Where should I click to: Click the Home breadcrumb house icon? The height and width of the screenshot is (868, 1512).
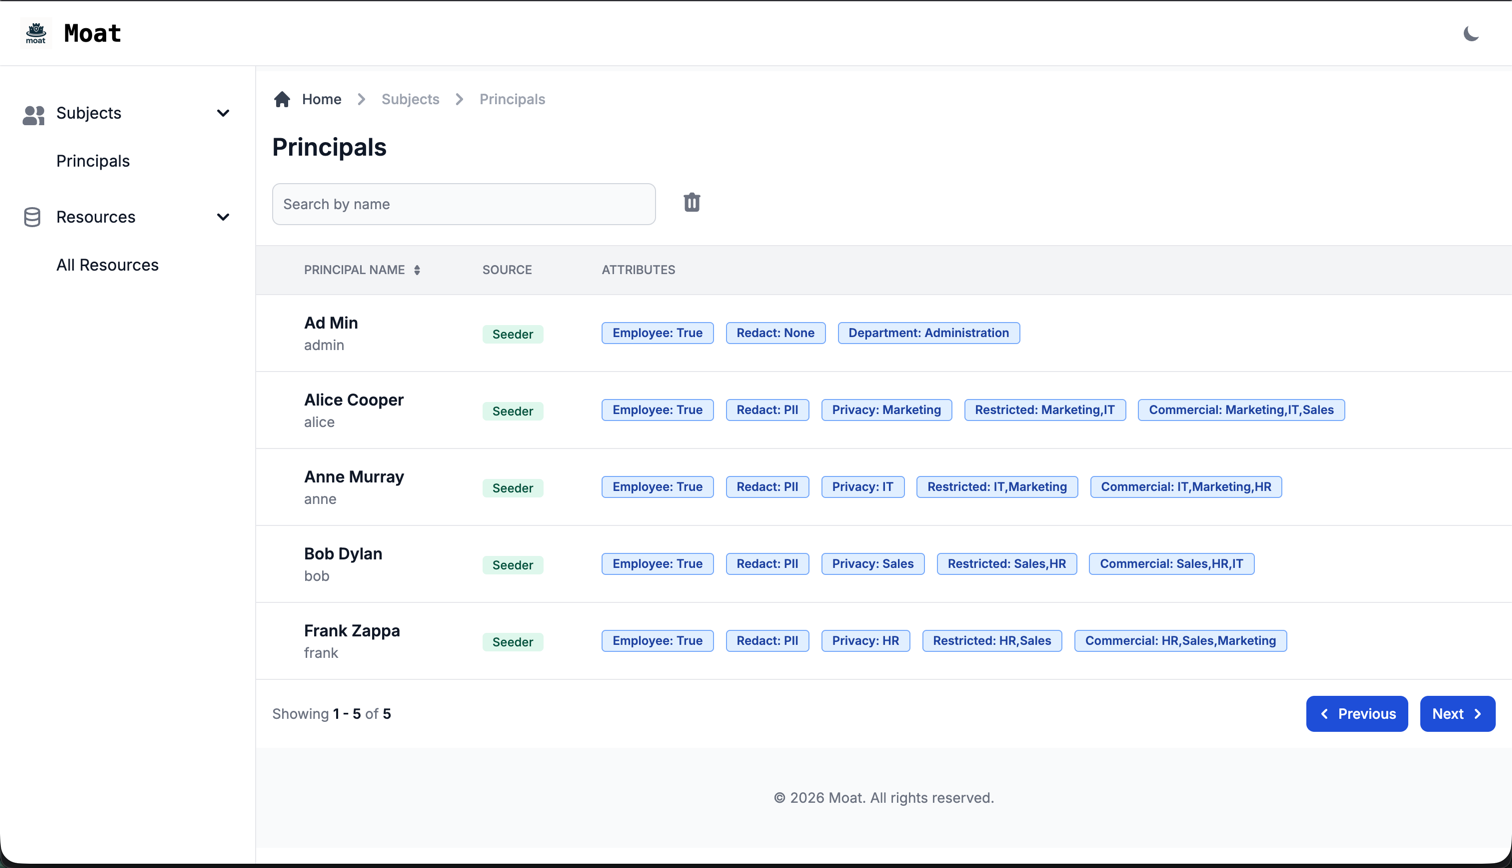(x=281, y=98)
